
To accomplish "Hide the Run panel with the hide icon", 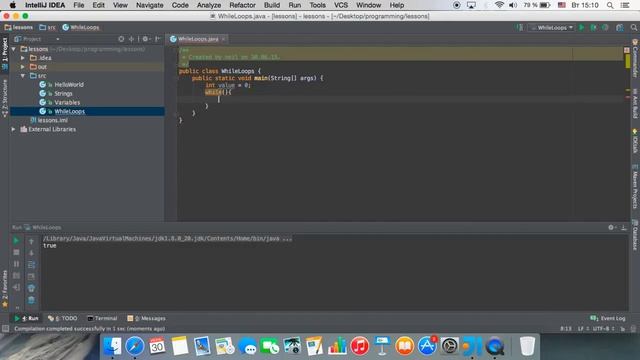I will coord(624,227).
